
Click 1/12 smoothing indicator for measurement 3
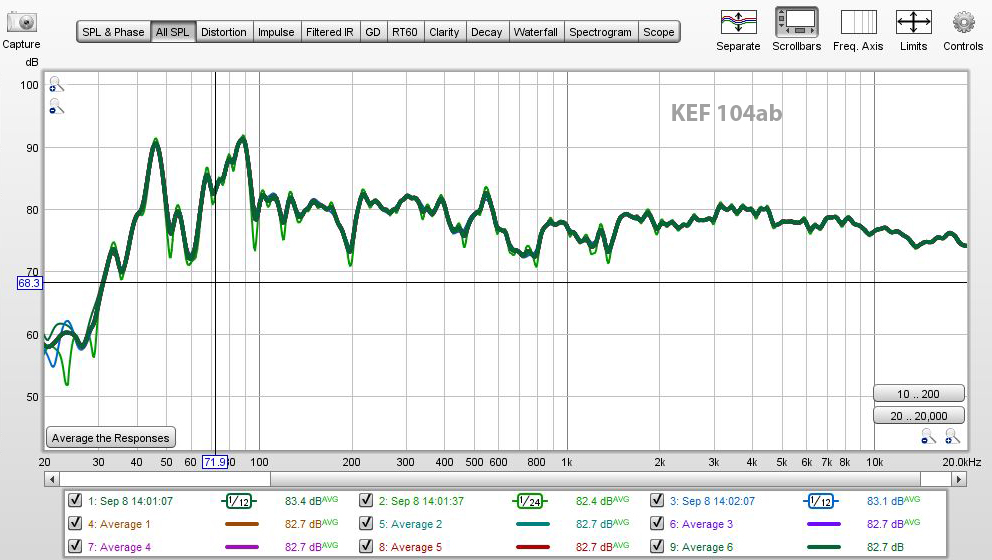coord(821,501)
